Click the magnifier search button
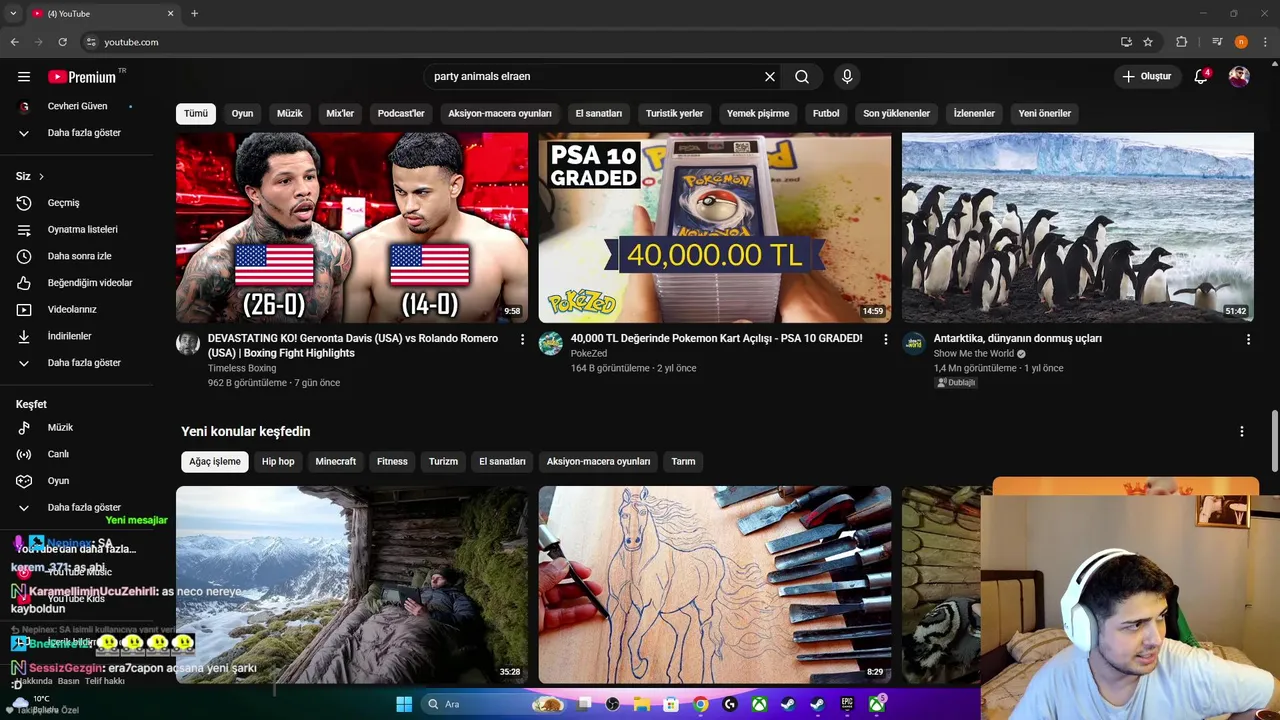The image size is (1280, 720). (x=802, y=76)
